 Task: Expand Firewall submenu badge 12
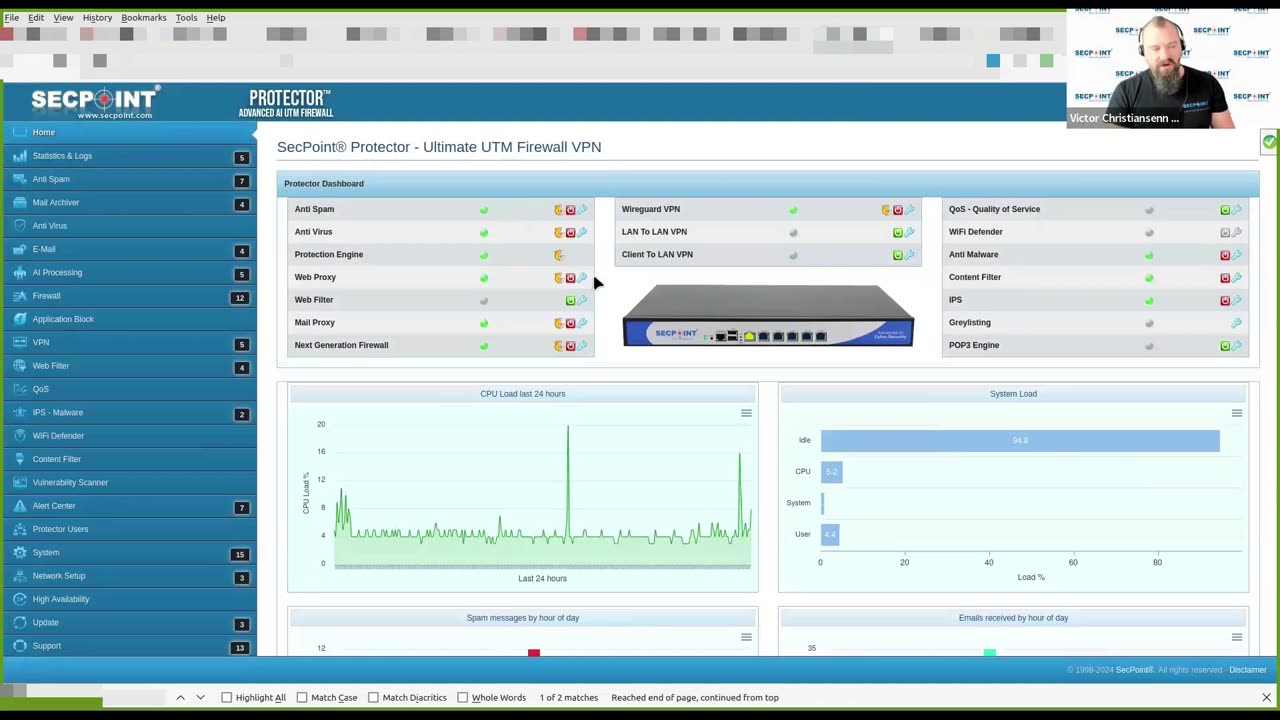(x=239, y=298)
